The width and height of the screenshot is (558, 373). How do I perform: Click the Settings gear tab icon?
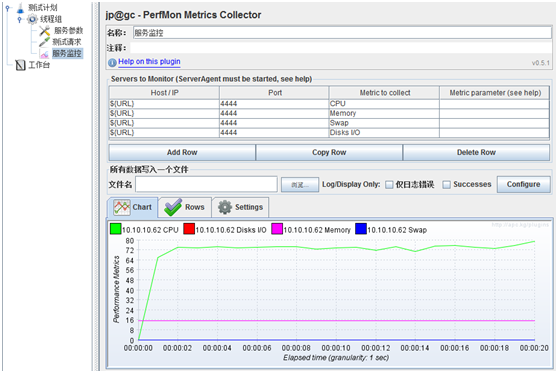[x=225, y=207]
